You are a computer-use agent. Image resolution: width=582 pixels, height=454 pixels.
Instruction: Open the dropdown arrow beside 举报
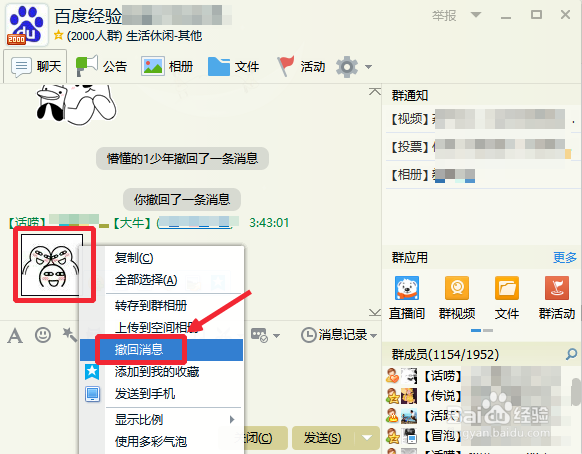pos(475,15)
